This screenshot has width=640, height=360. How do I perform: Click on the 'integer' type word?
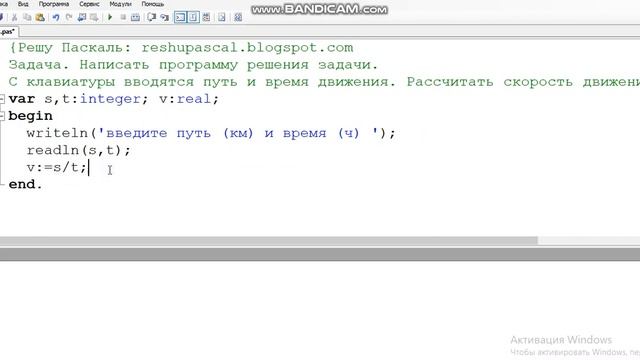coord(110,99)
